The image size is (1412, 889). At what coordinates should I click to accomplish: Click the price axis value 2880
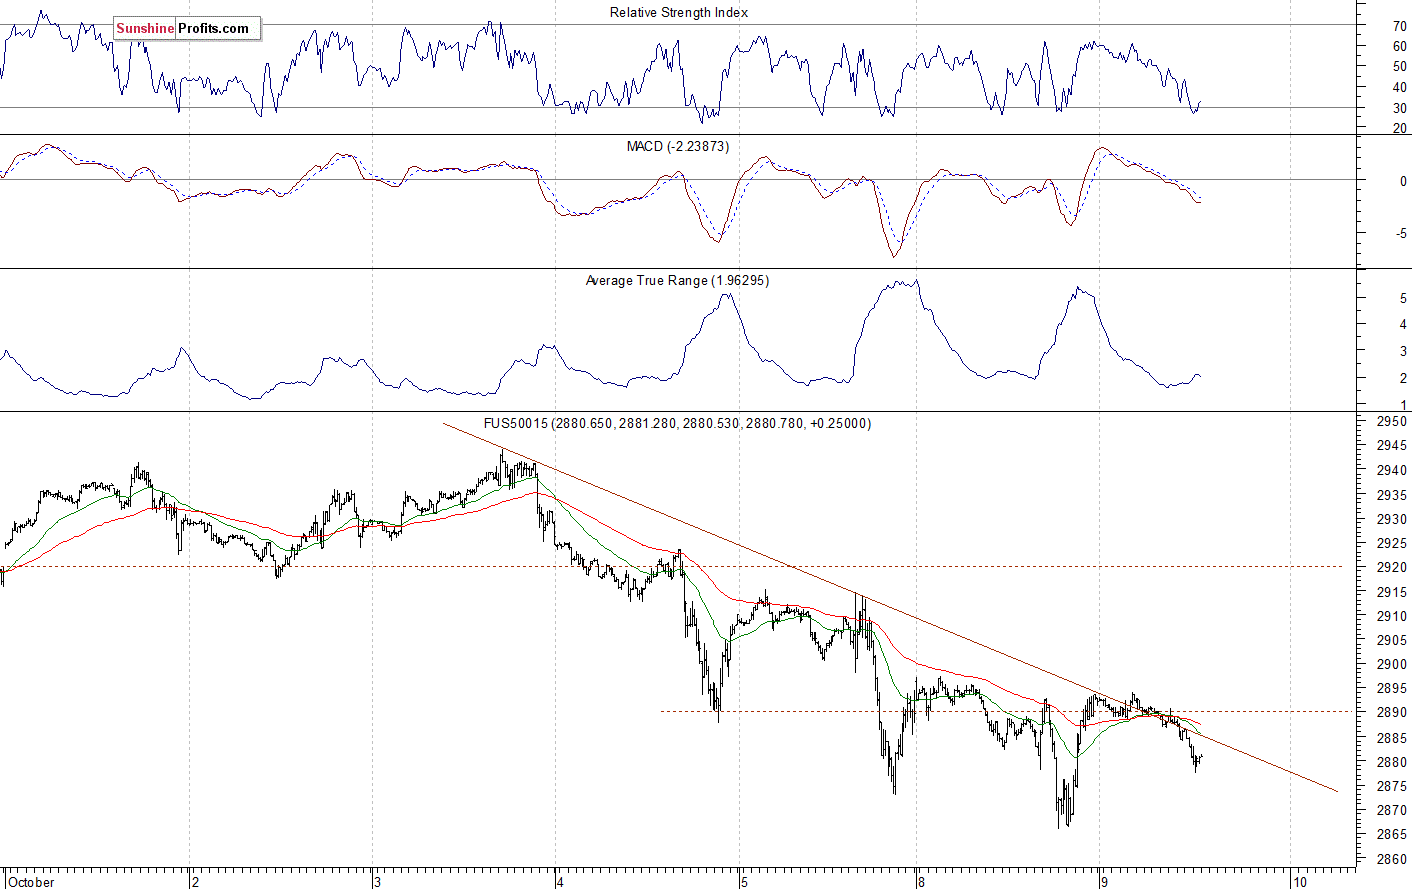[x=1393, y=762]
